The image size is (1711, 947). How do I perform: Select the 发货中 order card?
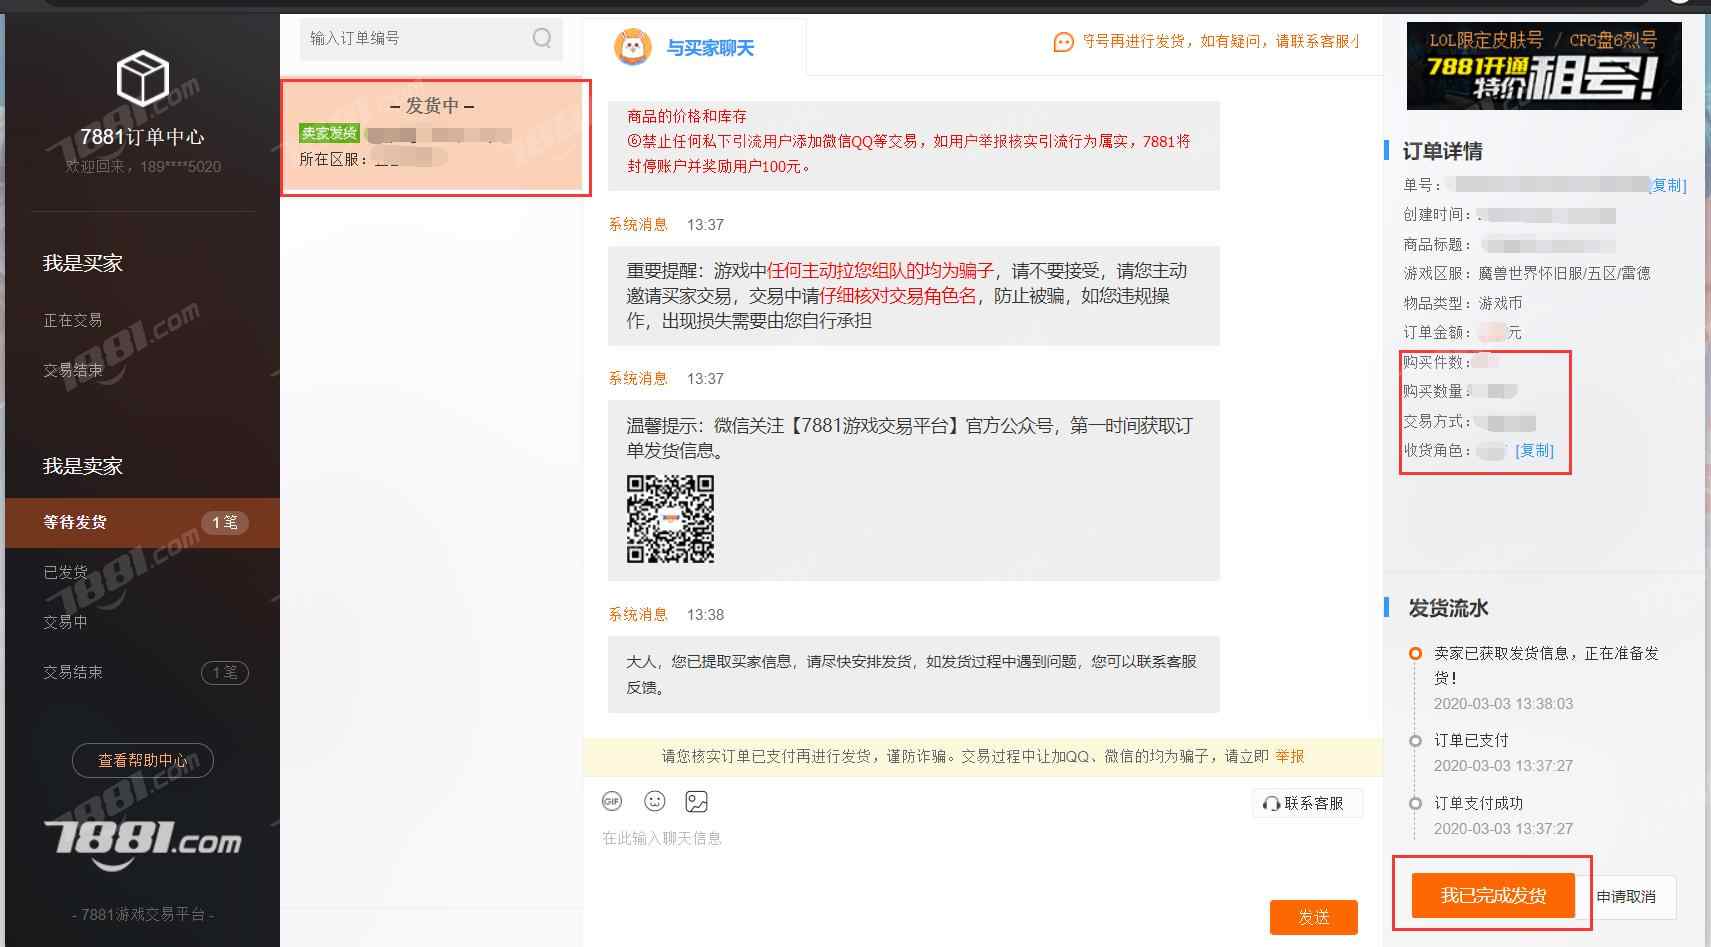432,135
